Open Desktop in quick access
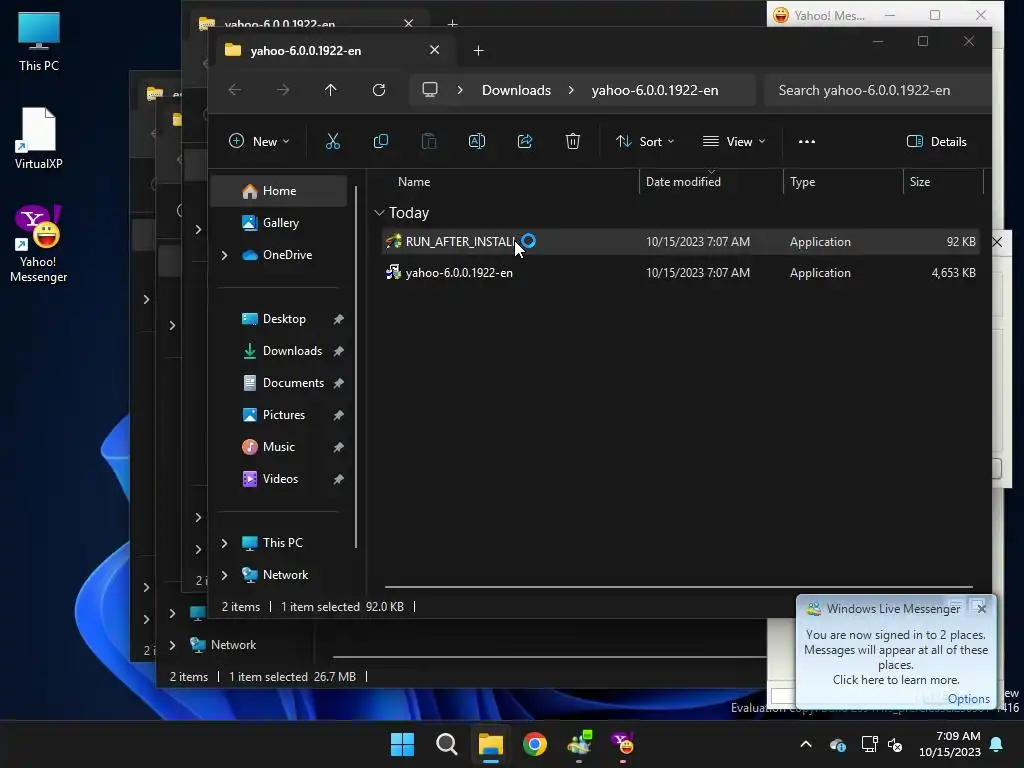Viewport: 1024px width, 768px height. click(283, 319)
